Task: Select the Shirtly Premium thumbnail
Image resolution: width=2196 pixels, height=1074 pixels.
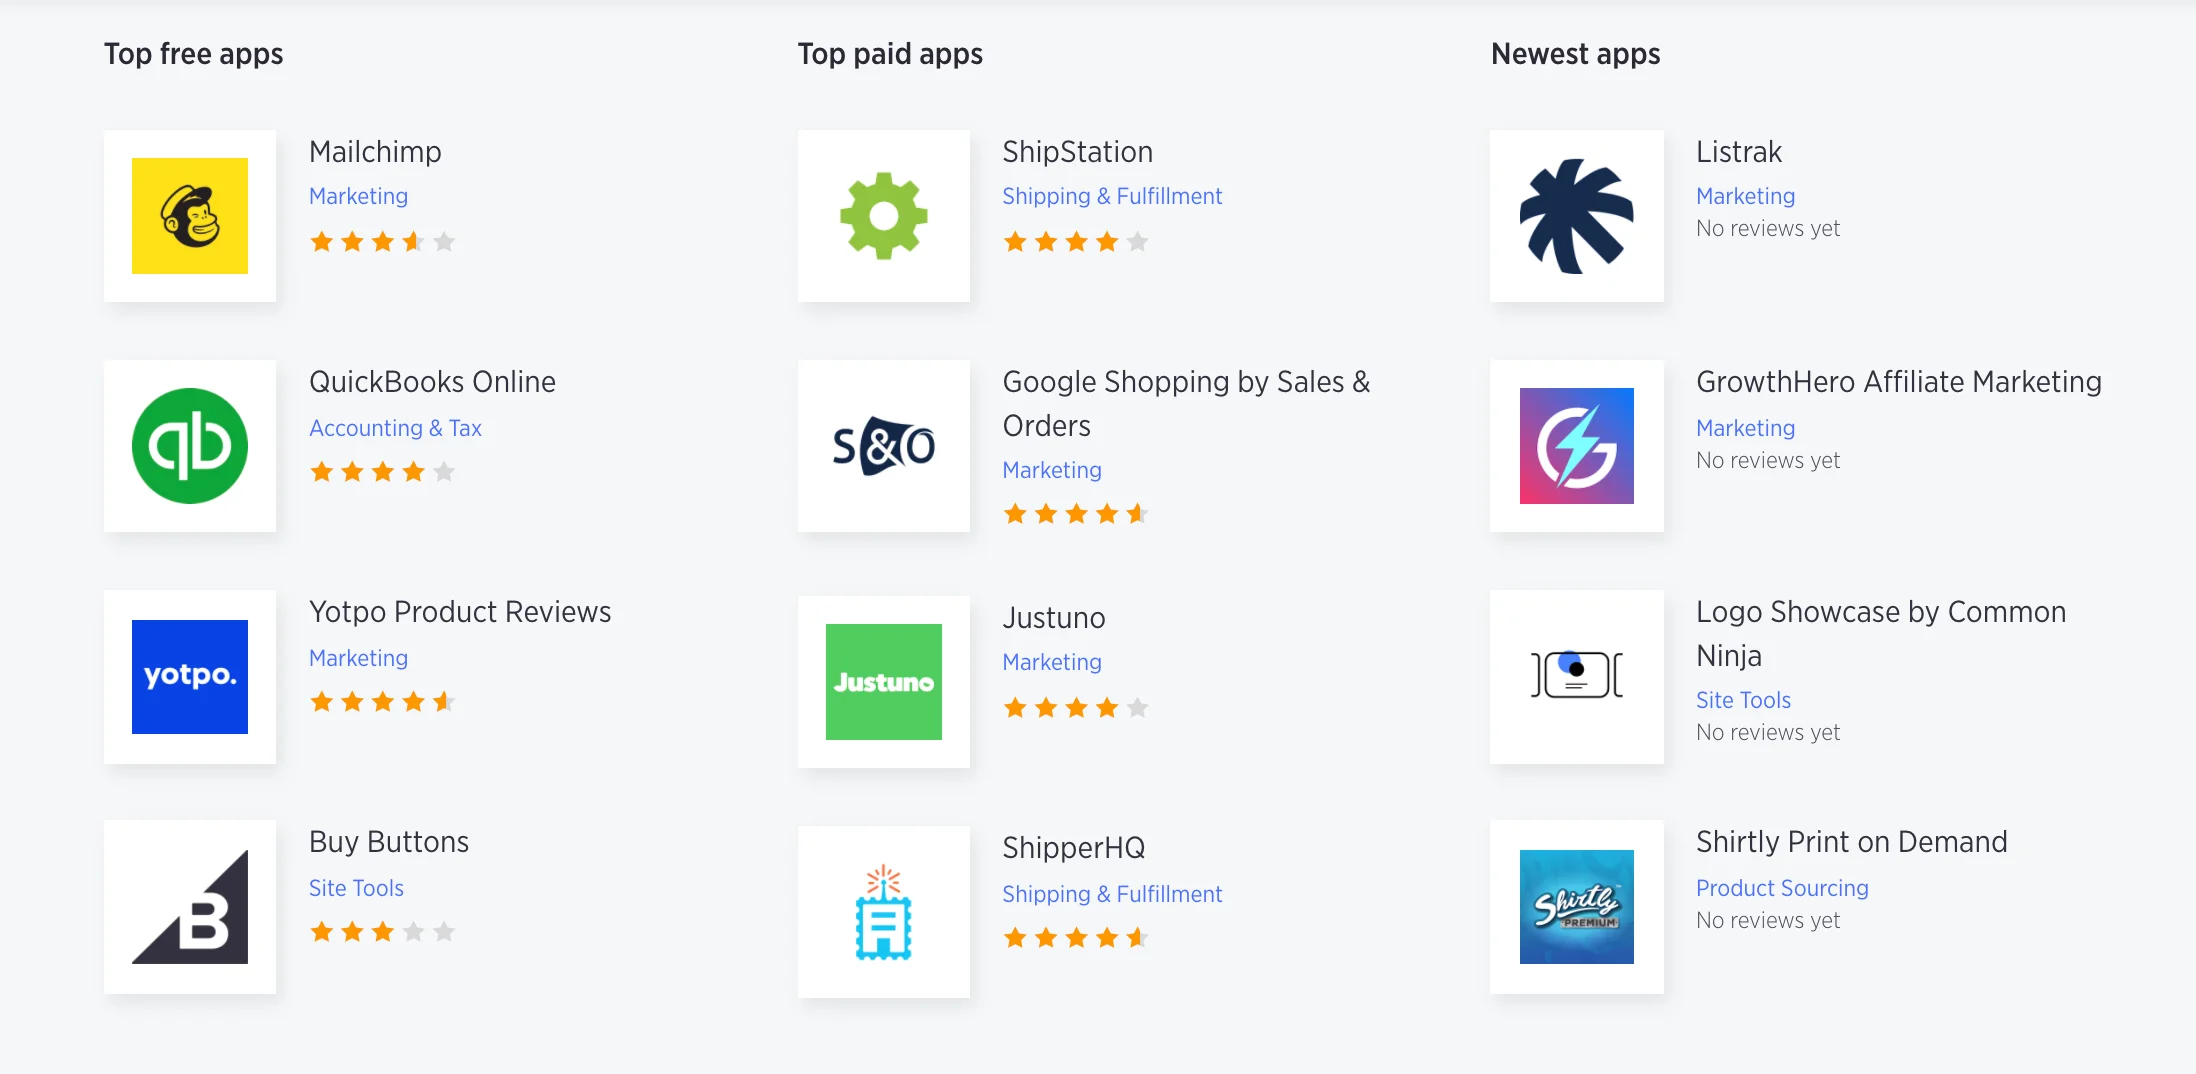Action: coord(1577,907)
